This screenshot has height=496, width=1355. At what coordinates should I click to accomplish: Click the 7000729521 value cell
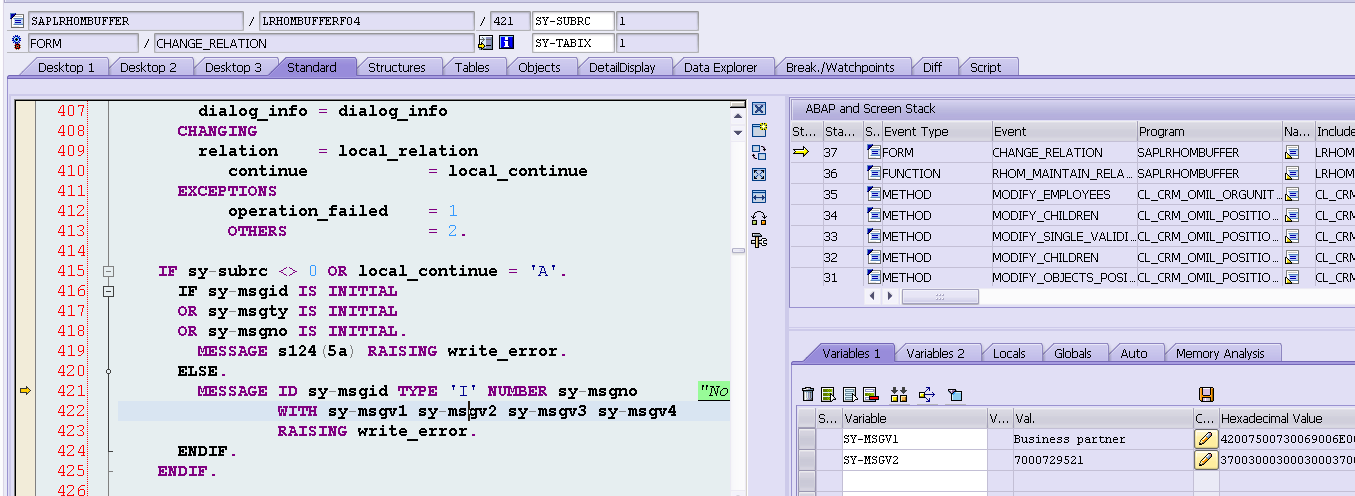(x=1102, y=460)
